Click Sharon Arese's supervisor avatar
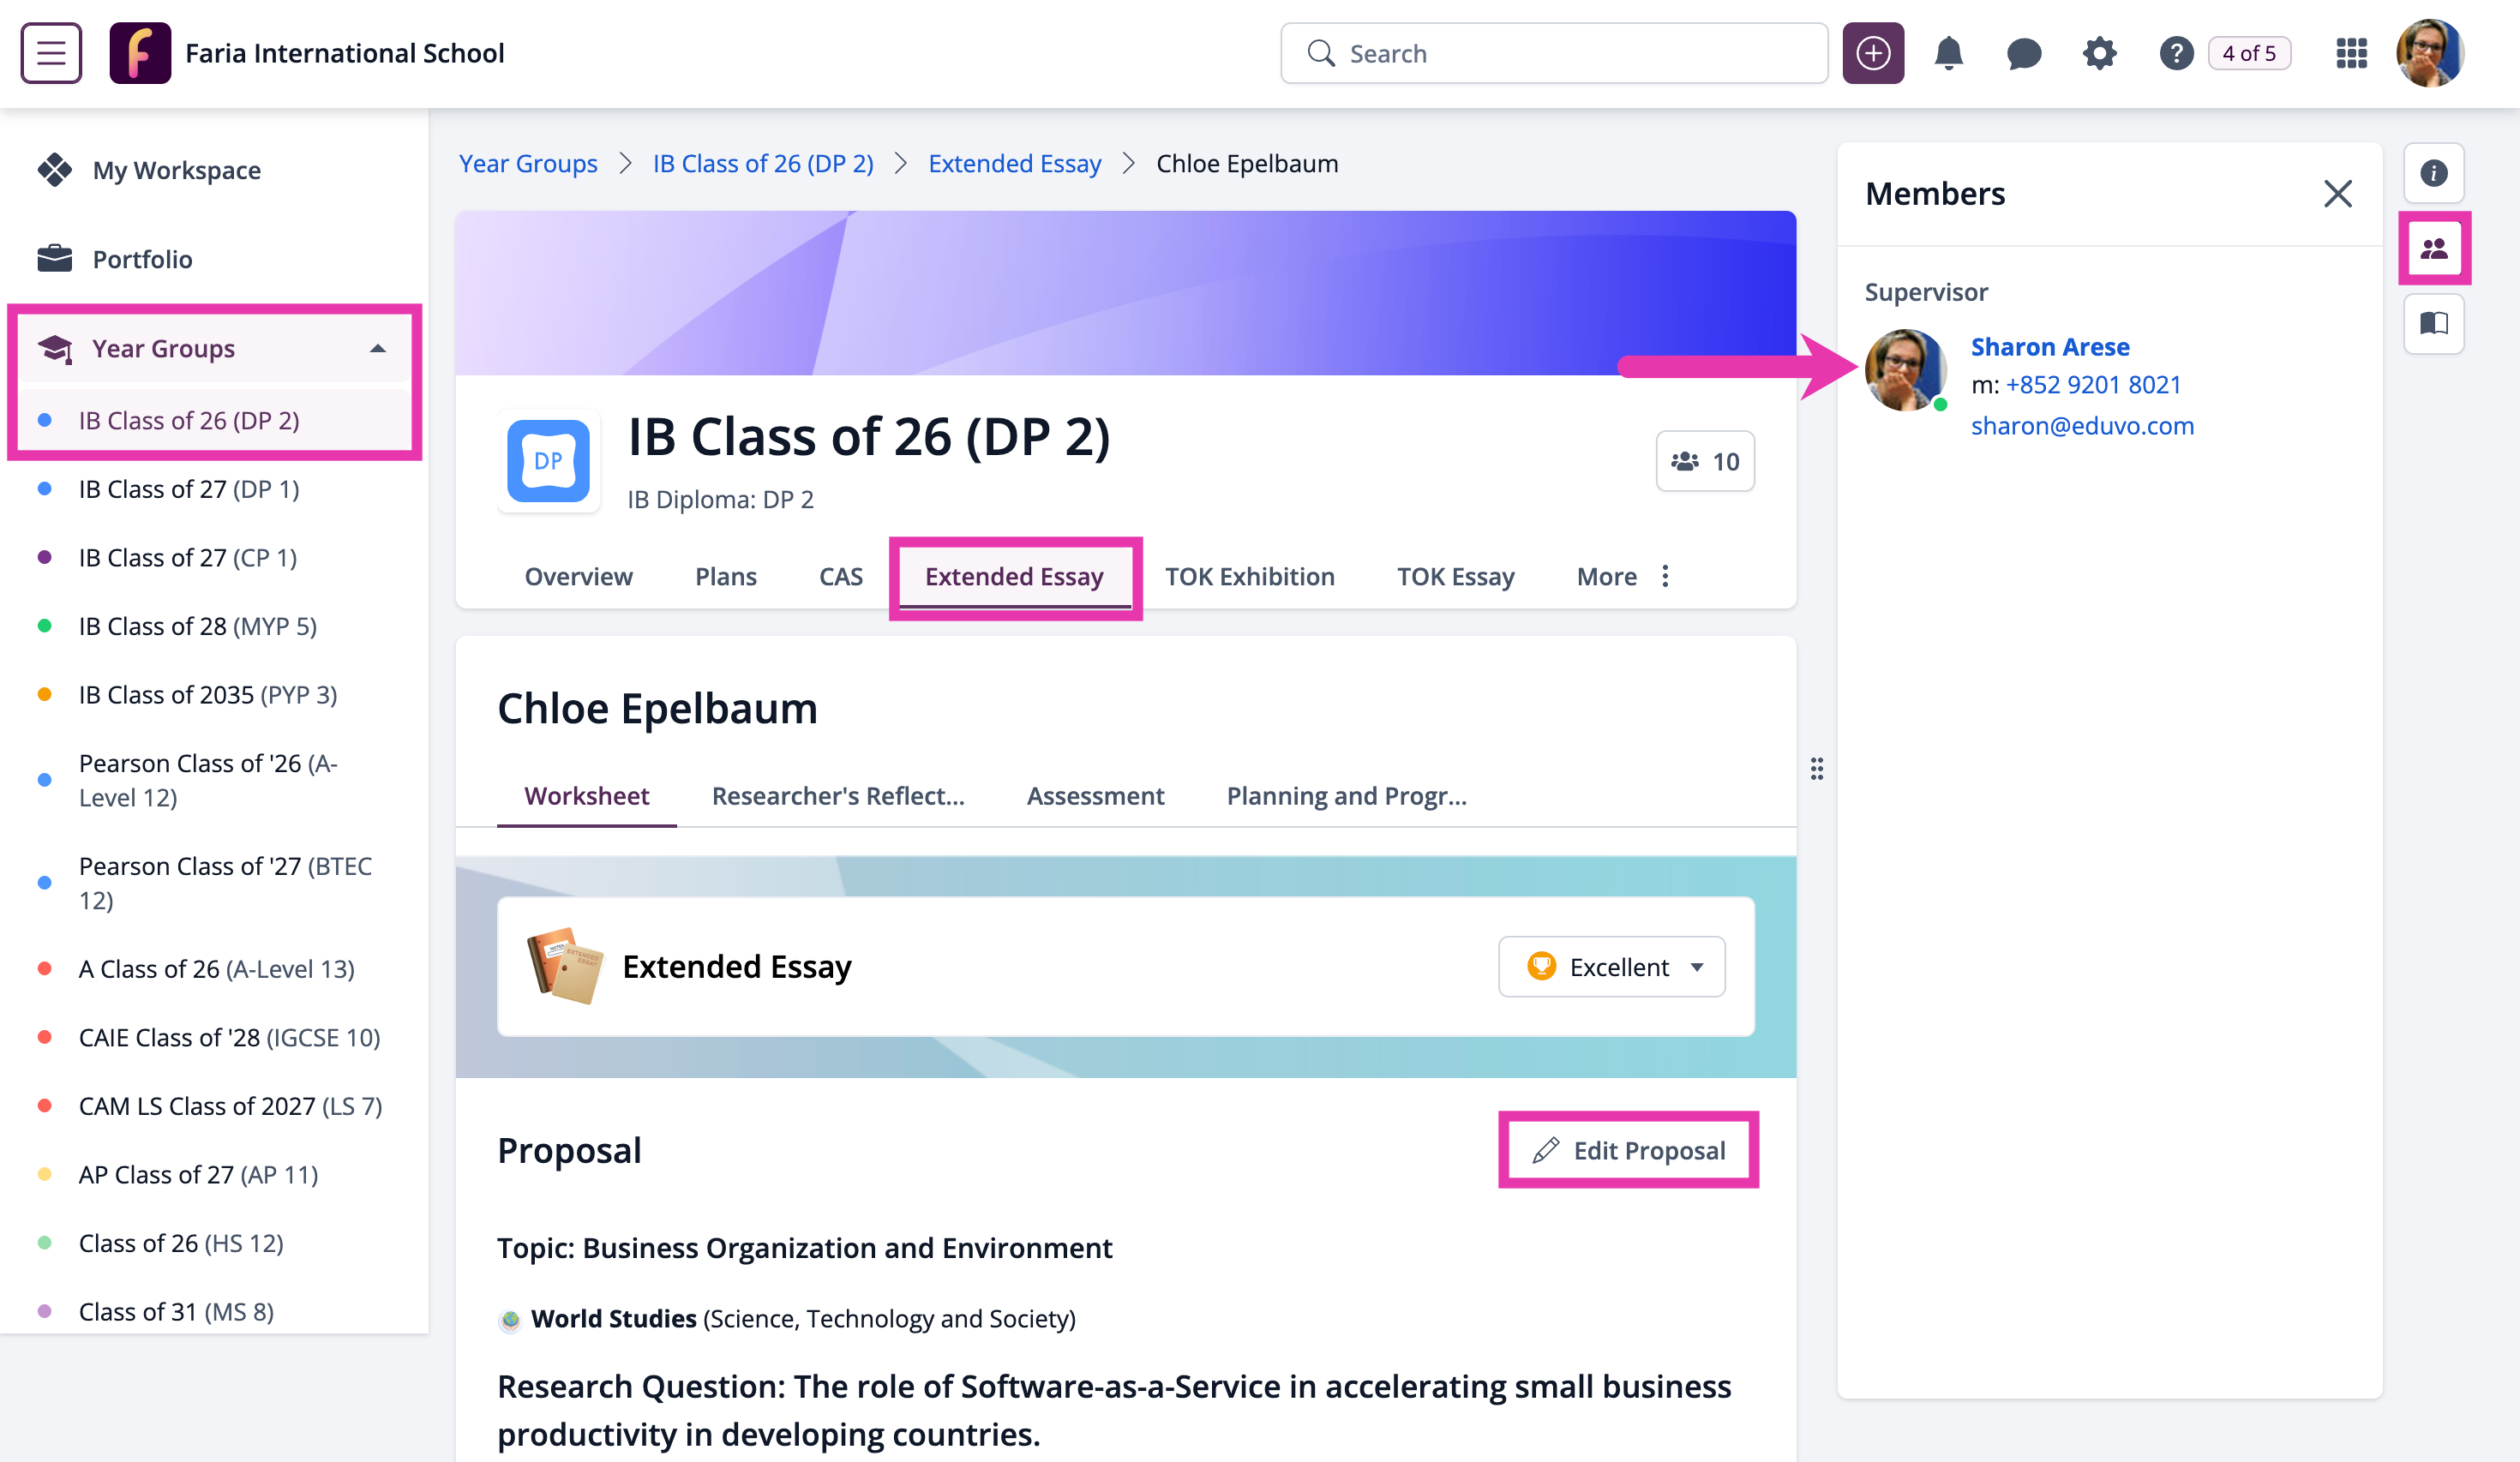The height and width of the screenshot is (1462, 2520). [x=1905, y=370]
